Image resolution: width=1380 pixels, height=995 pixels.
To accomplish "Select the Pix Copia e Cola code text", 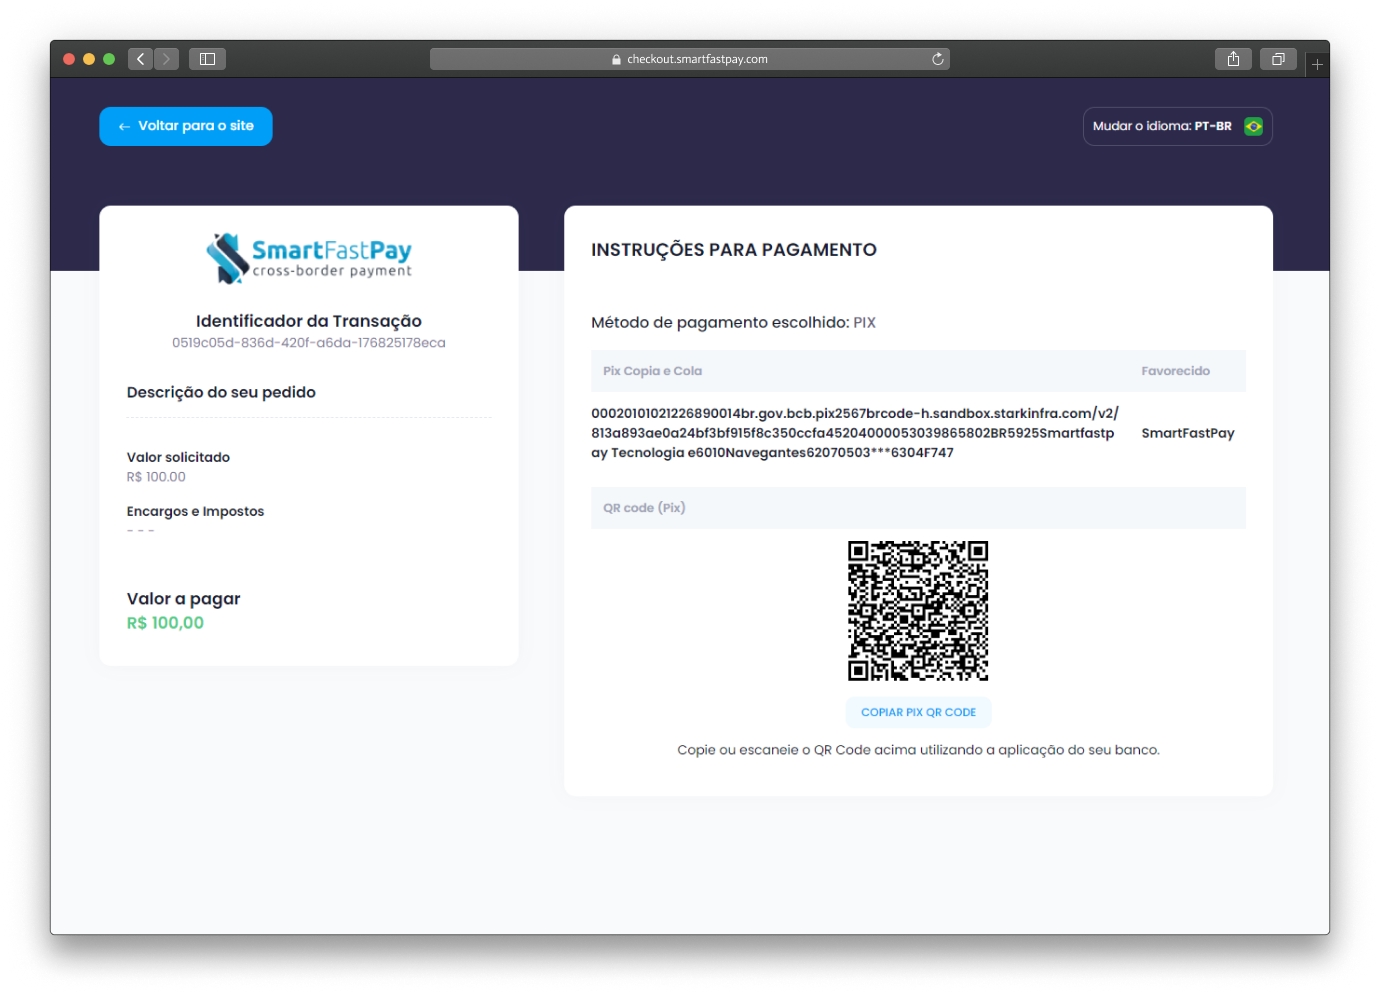I will point(853,433).
